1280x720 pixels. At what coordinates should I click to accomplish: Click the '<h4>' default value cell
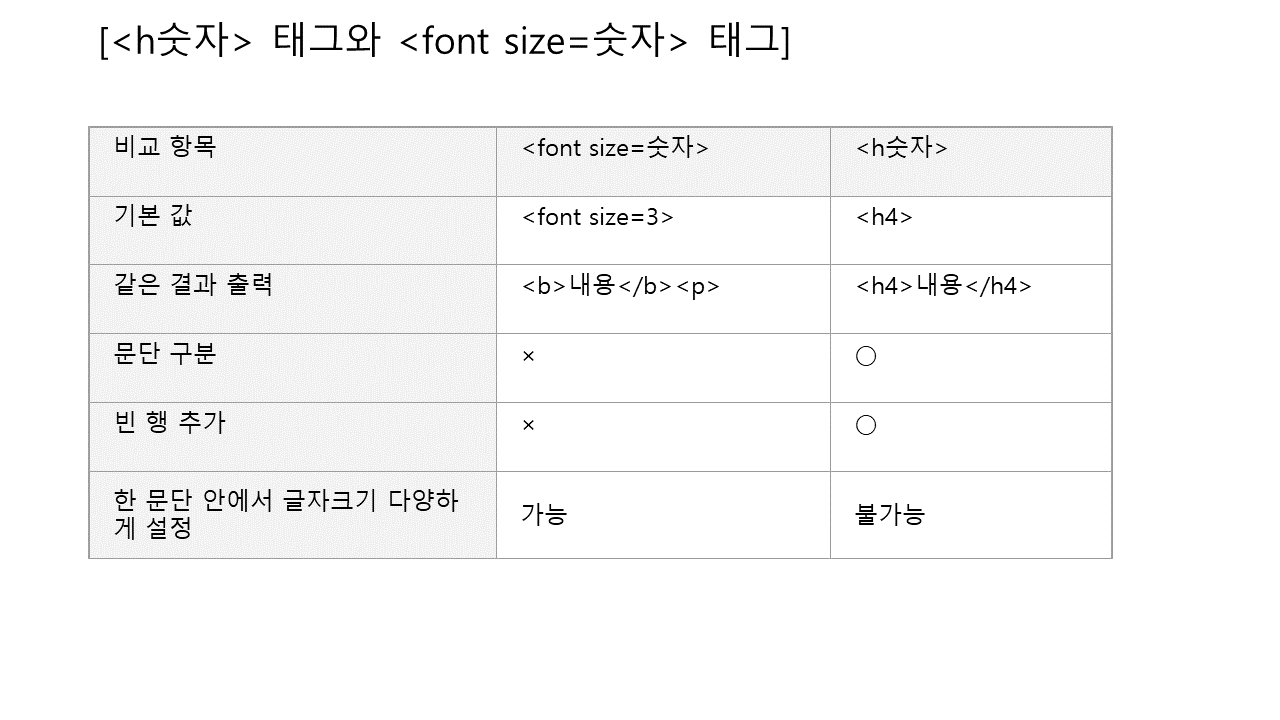[x=885, y=217]
